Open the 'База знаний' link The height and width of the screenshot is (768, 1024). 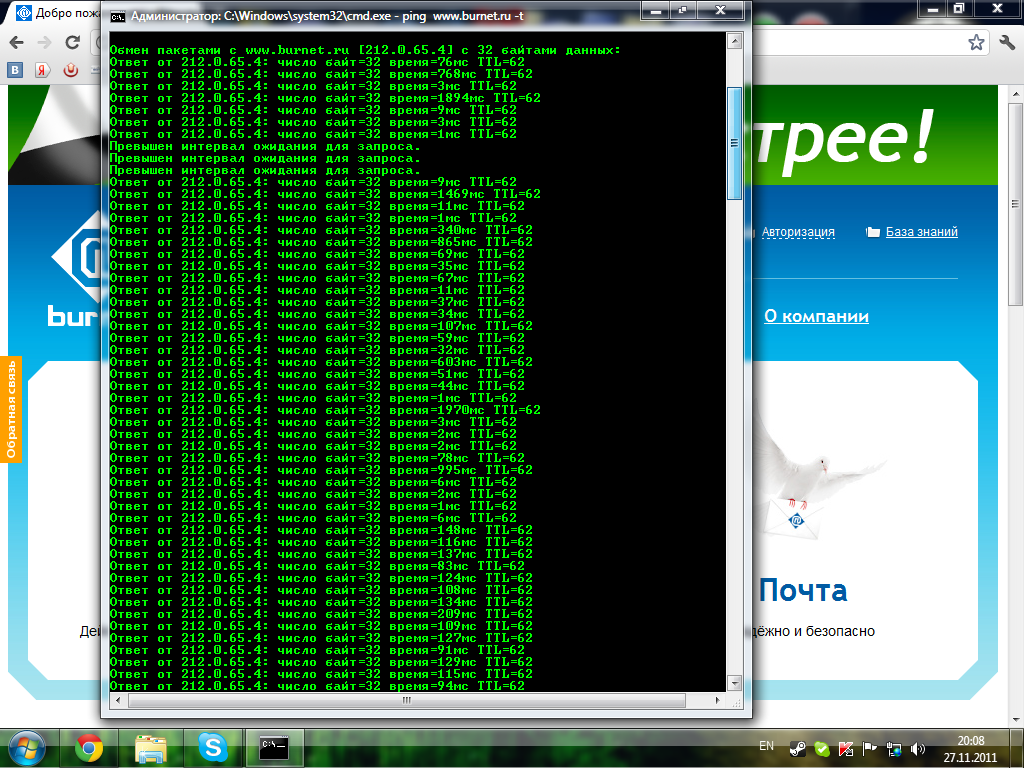point(920,232)
